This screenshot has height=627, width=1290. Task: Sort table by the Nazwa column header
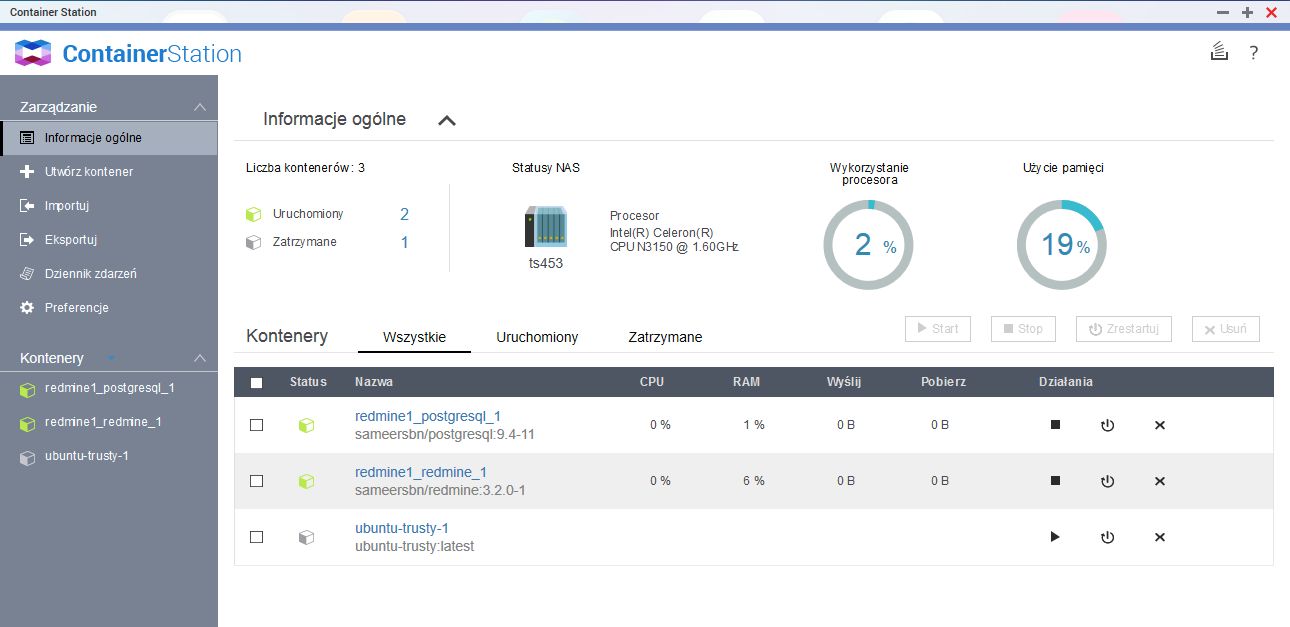[374, 382]
